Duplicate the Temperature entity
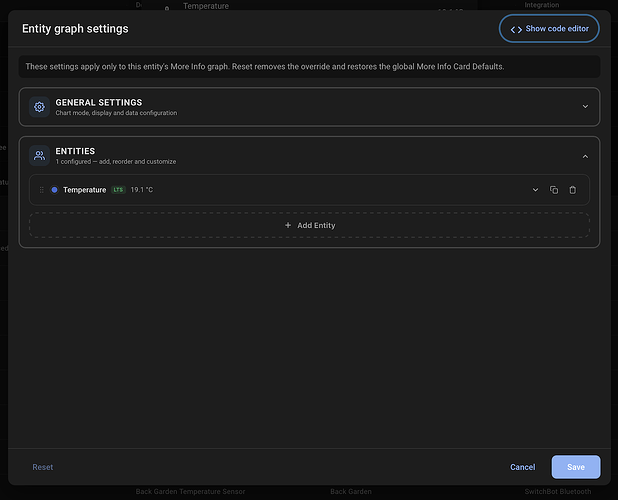The height and width of the screenshot is (500, 618). click(554, 190)
